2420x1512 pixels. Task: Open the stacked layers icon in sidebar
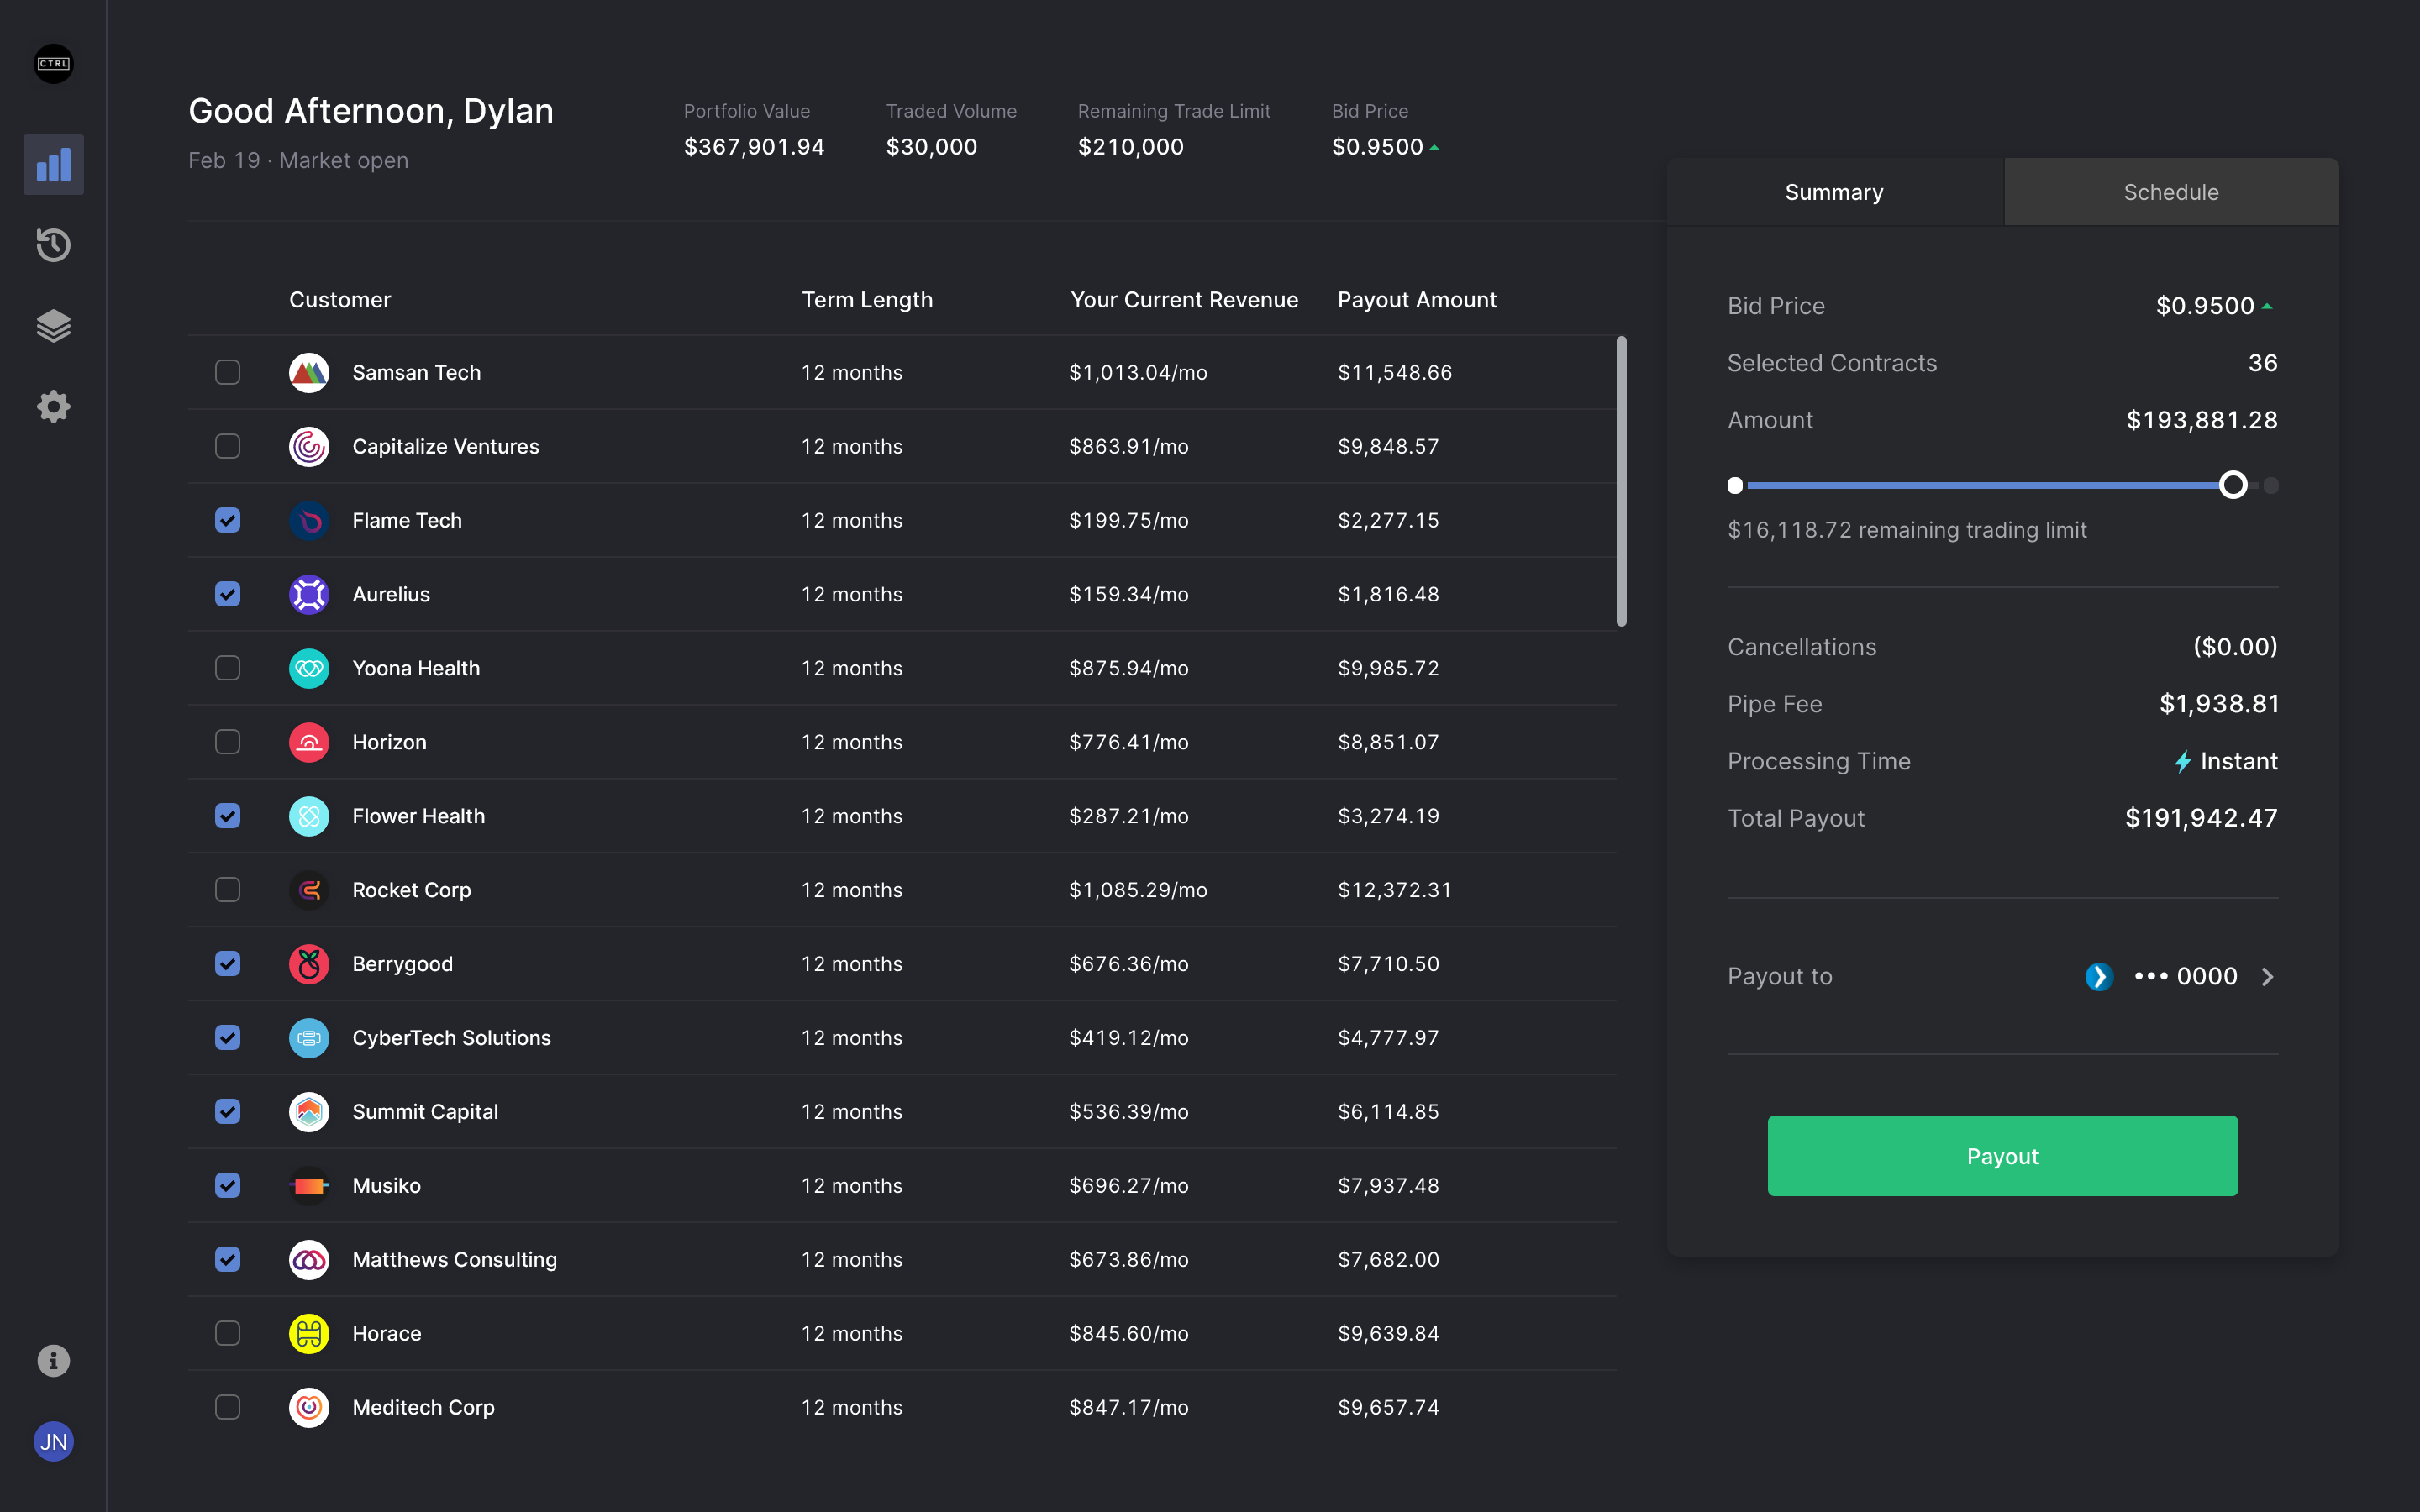54,326
